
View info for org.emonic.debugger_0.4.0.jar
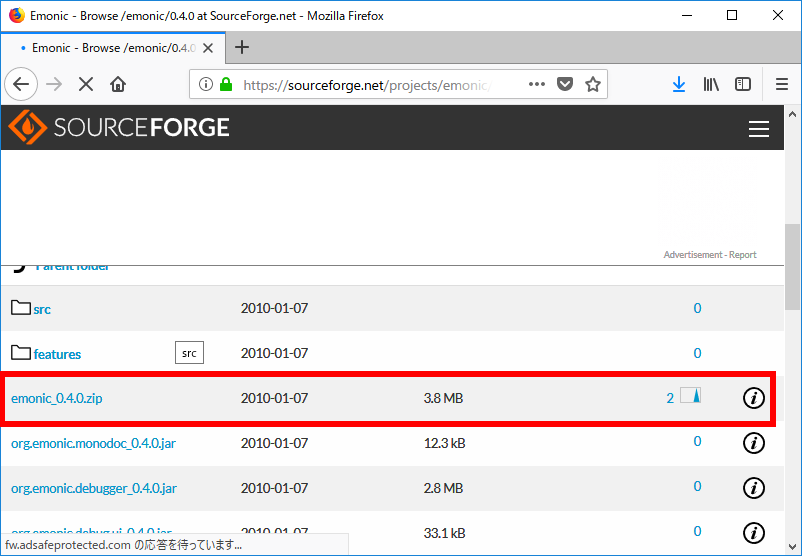click(x=753, y=488)
